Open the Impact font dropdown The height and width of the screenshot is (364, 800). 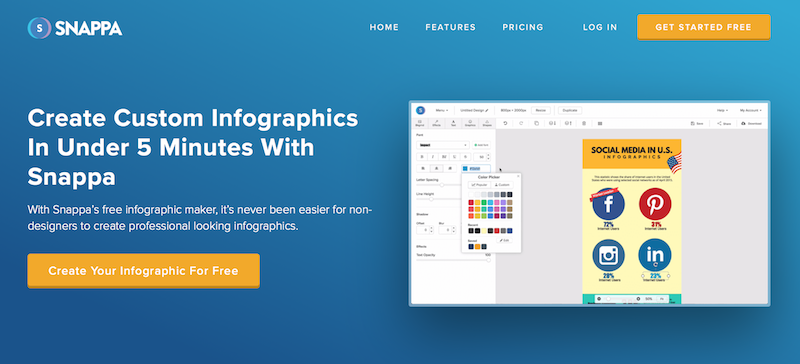[443, 145]
